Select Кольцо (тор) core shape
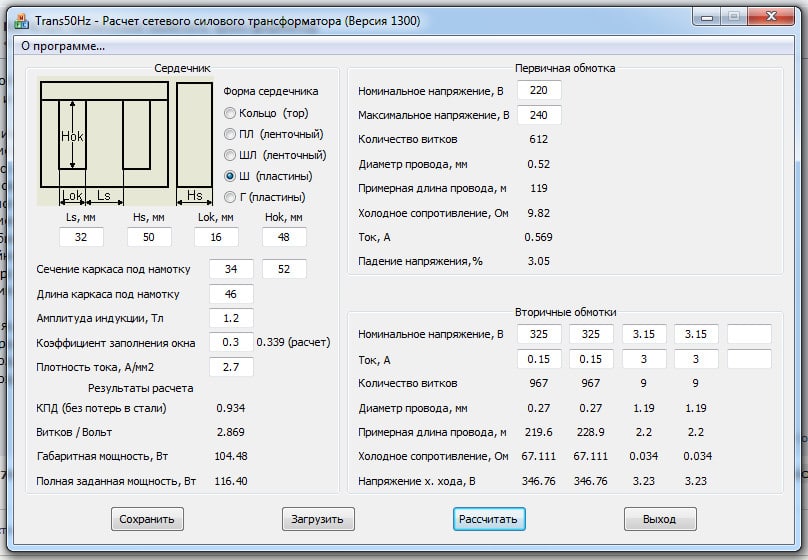This screenshot has width=808, height=560. coord(266,113)
